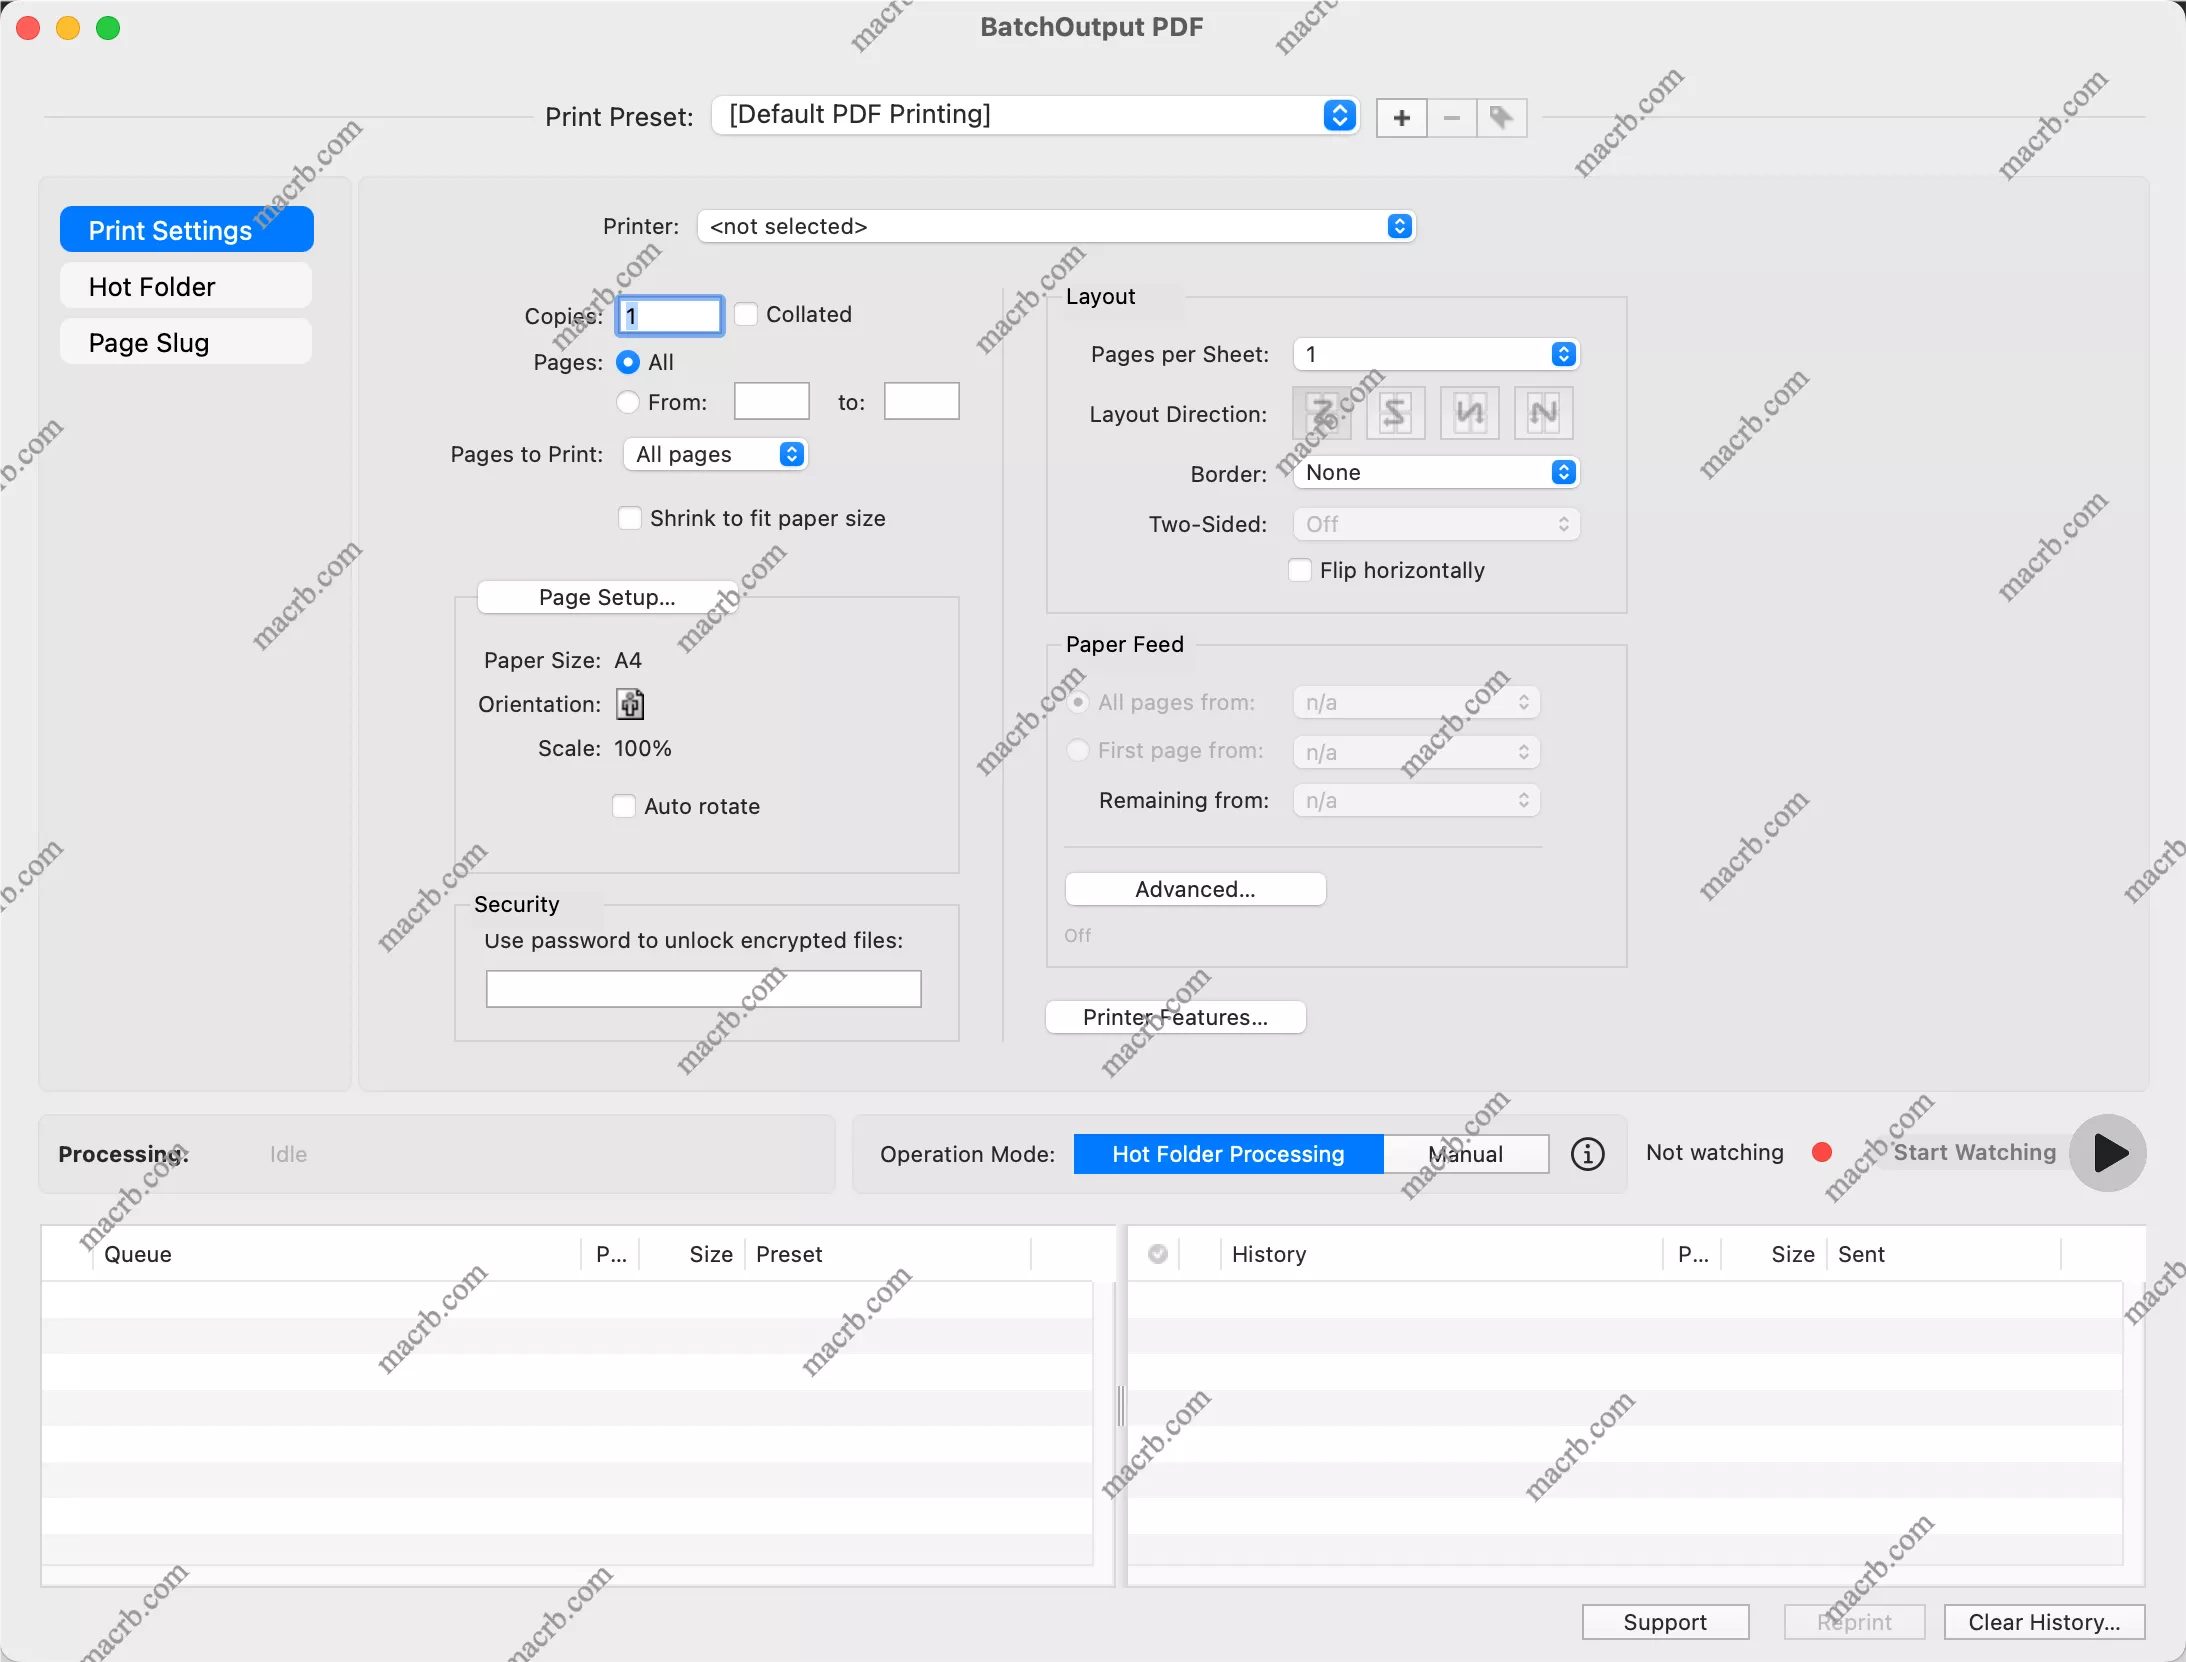Click the Queue Preset column header
This screenshot has width=2186, height=1662.
point(888,1254)
